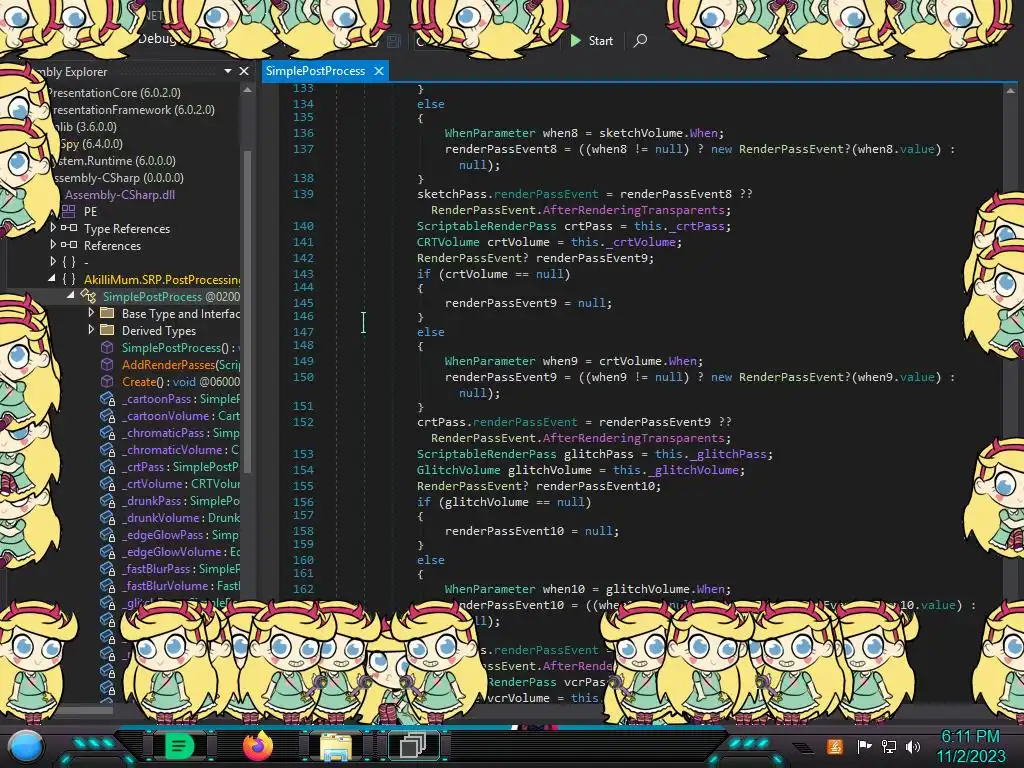Image resolution: width=1024 pixels, height=768 pixels.
Task: Launch Firefox from the taskbar
Action: tap(257, 745)
